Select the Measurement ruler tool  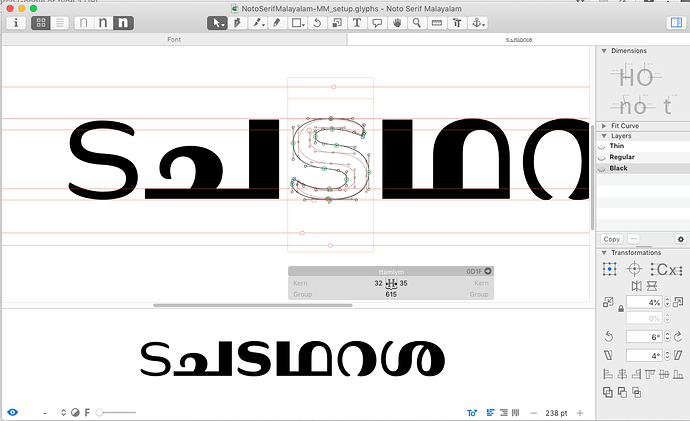tap(437, 23)
